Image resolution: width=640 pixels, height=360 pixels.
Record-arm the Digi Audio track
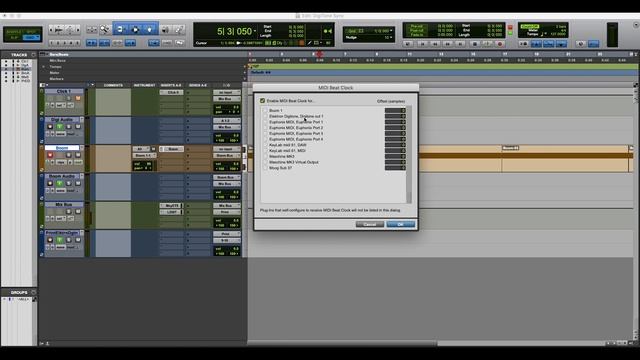click(50, 127)
